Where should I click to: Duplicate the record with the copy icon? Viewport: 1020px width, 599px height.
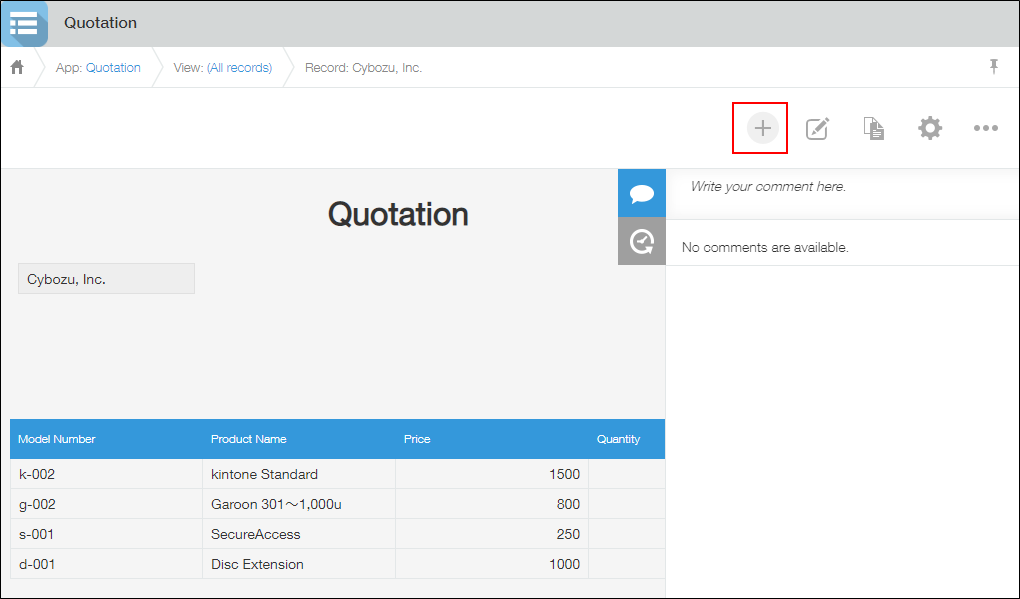tap(874, 128)
